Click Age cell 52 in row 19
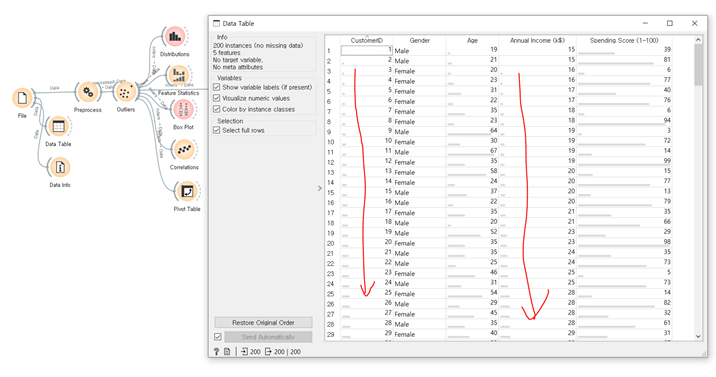Screen dimensions: 716x377 pos(472,233)
